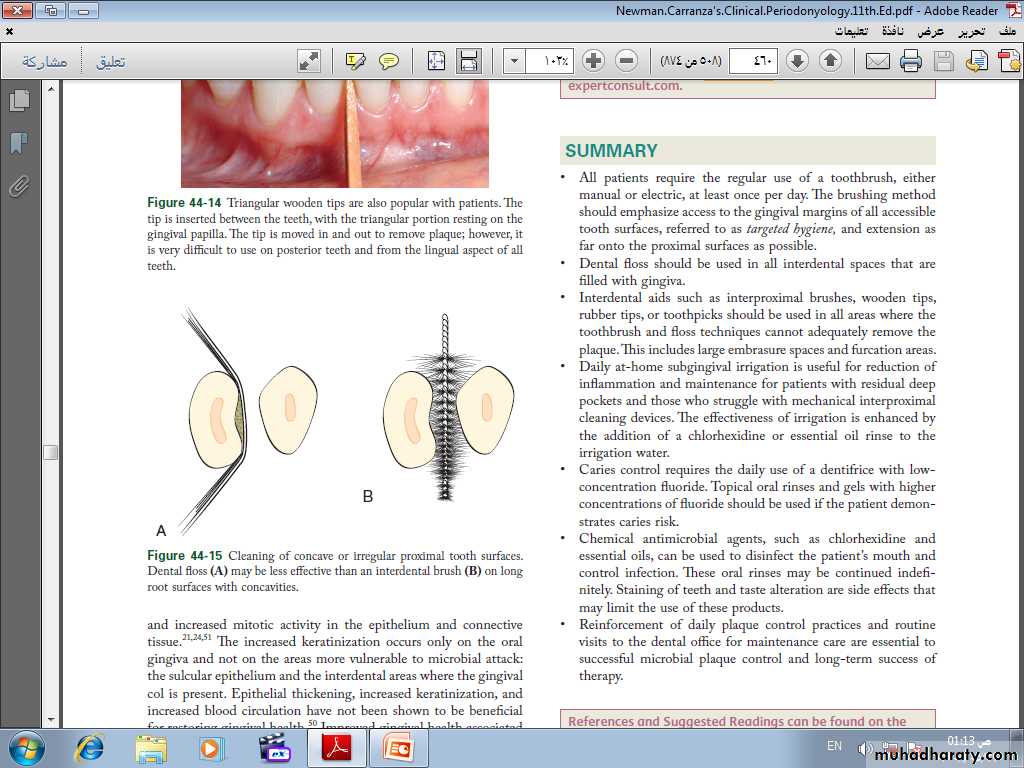Open the page thumbnails panel

pos(18,101)
